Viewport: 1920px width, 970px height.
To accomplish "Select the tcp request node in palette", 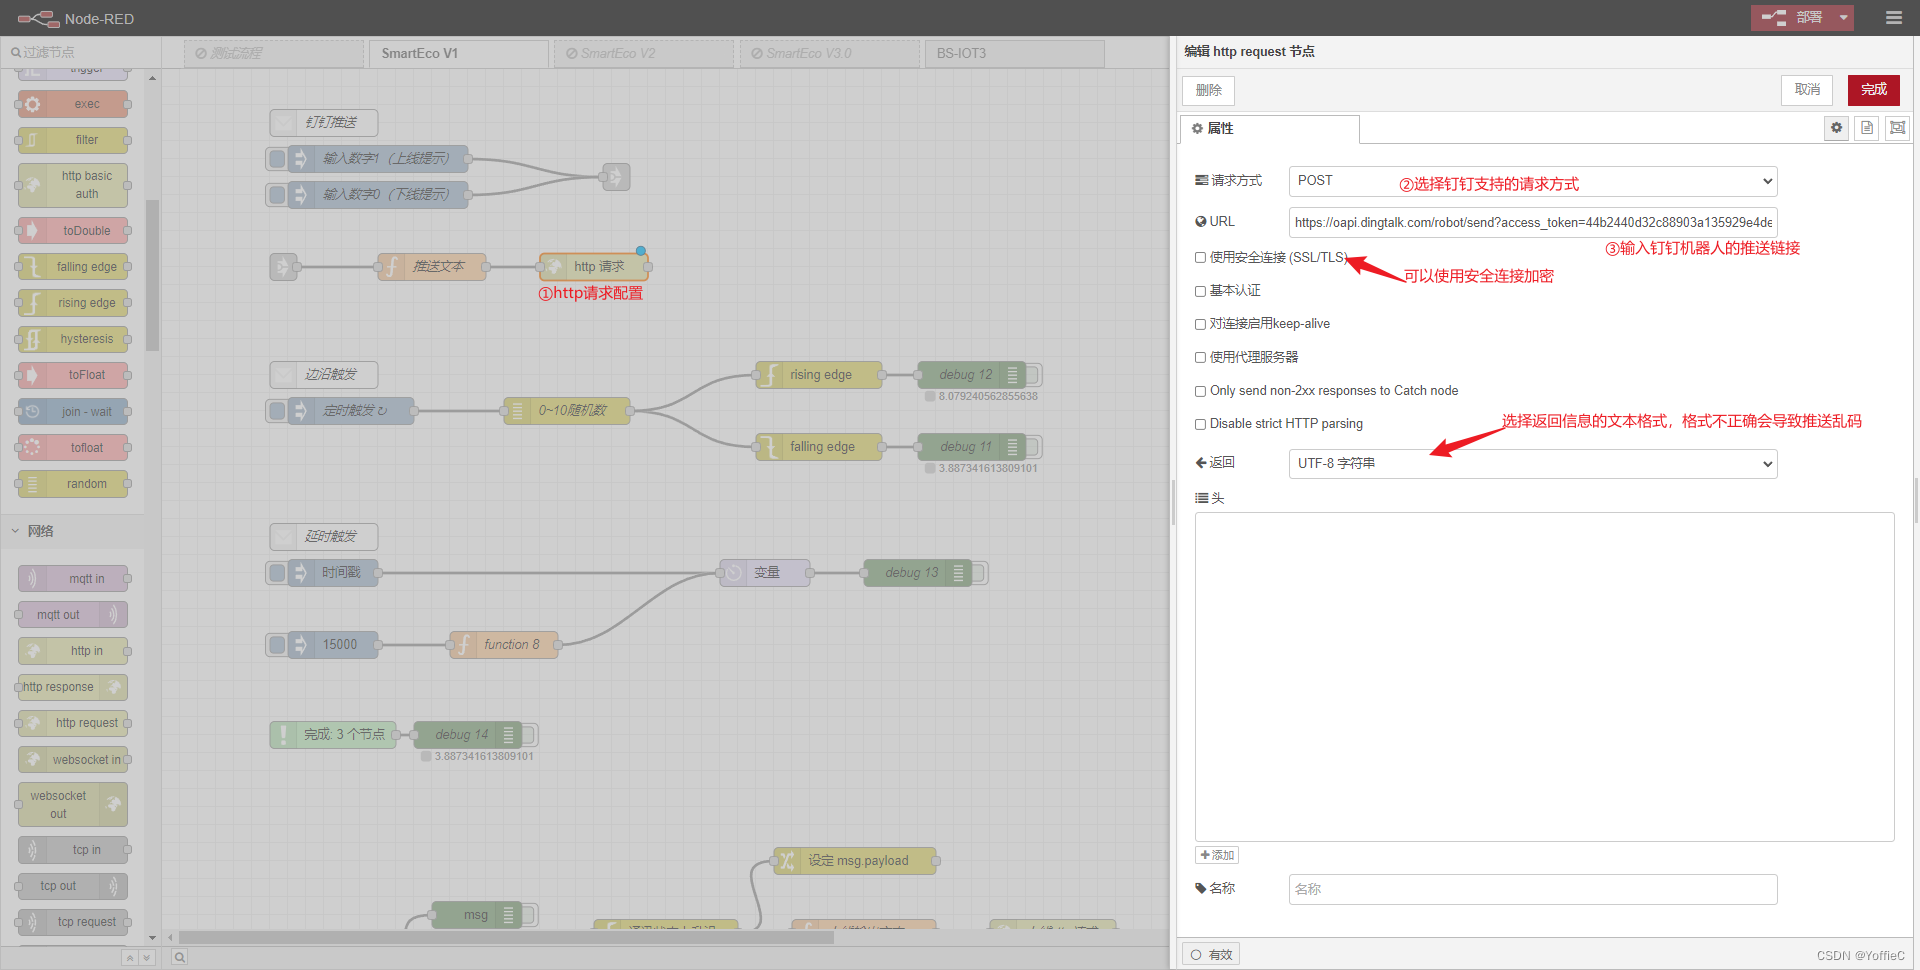I will click(72, 921).
